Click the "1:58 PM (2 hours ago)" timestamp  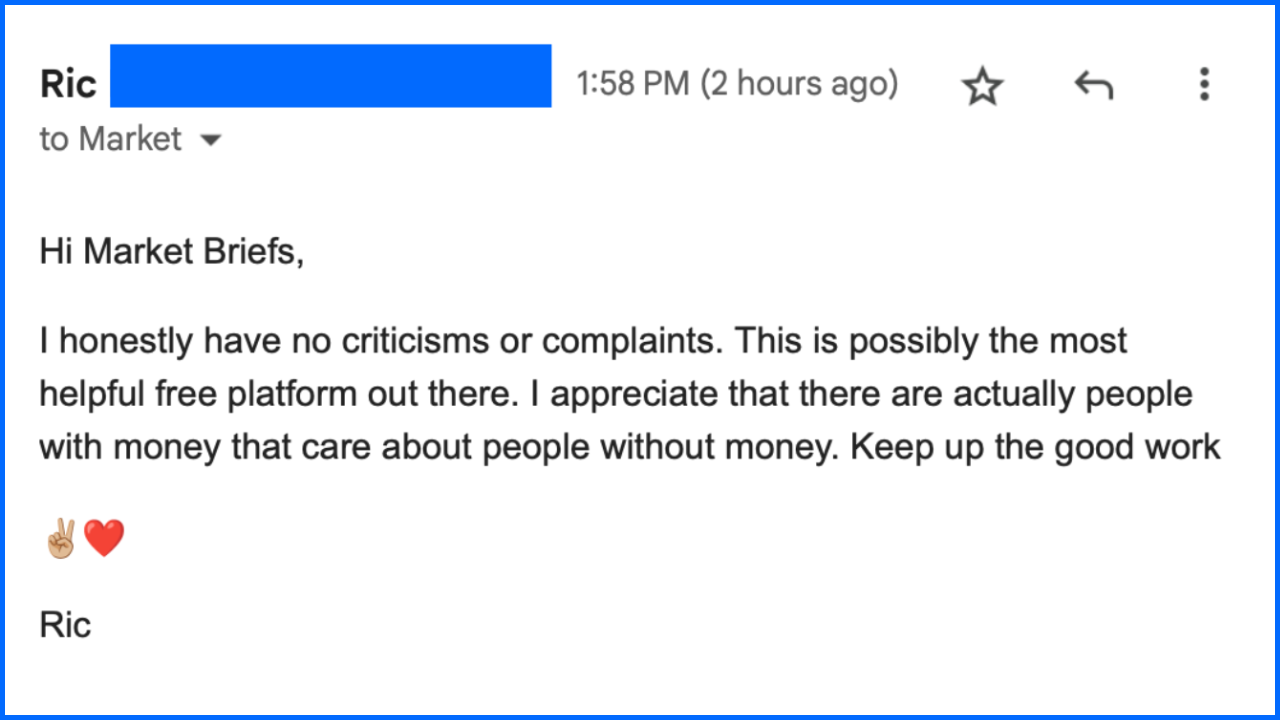coord(737,84)
